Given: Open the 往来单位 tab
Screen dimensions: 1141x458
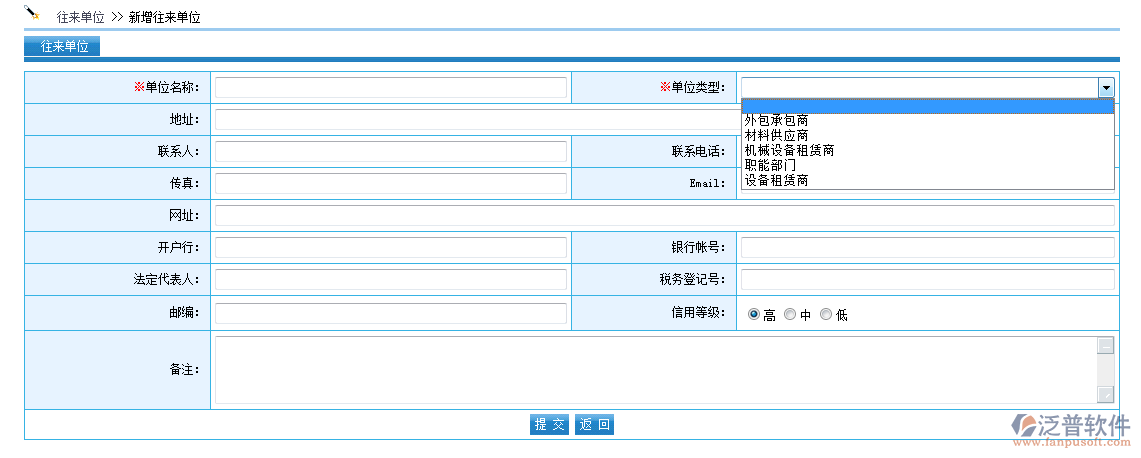Looking at the screenshot, I should (64, 47).
